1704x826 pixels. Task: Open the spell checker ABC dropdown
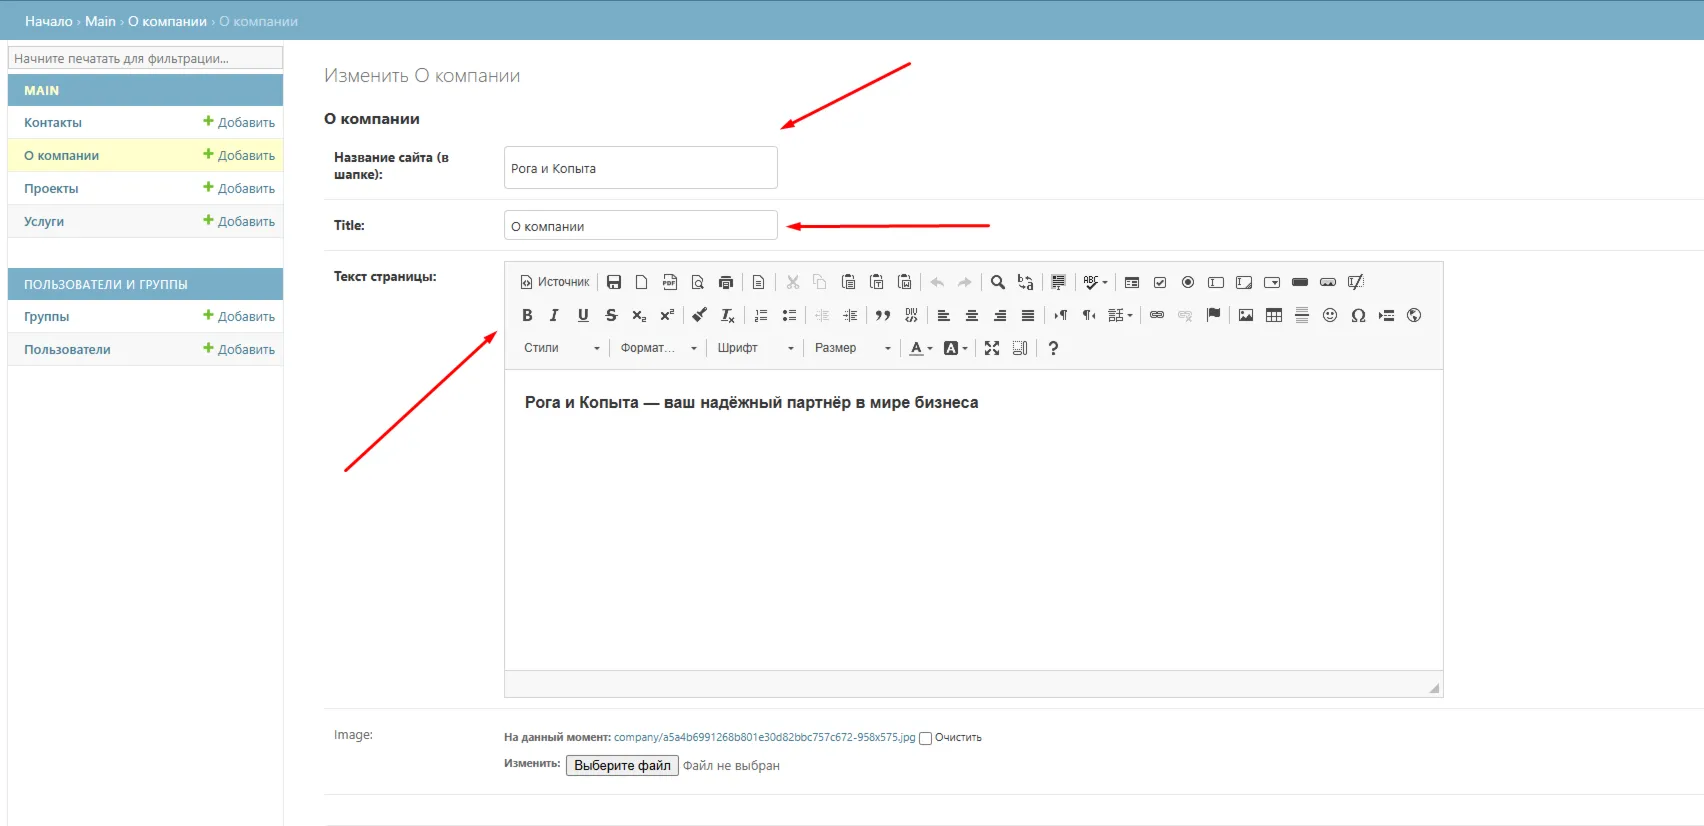[x=1096, y=282]
